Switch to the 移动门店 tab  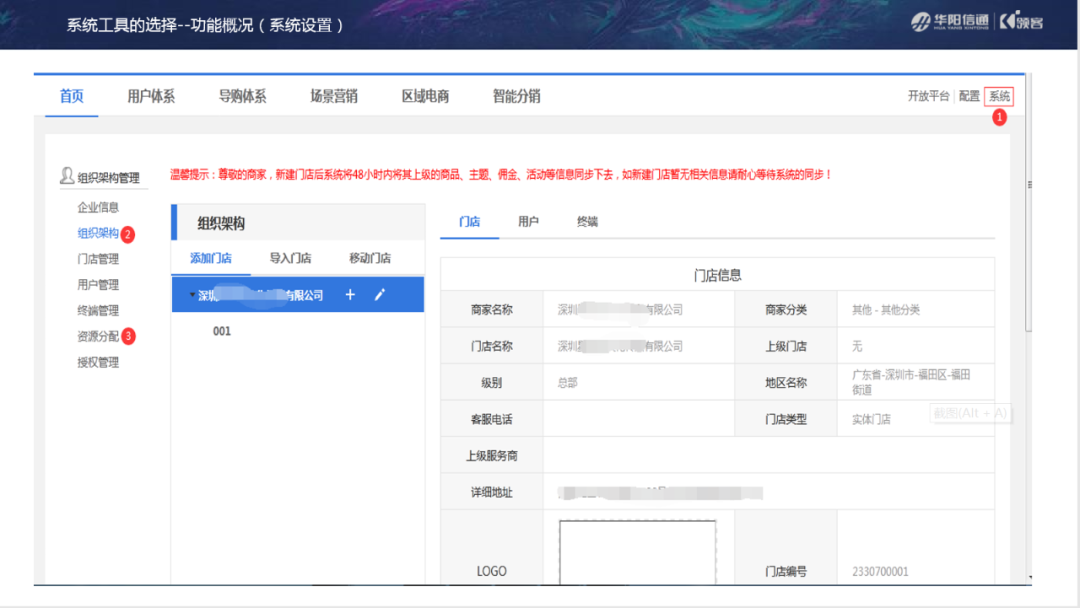[370, 258]
